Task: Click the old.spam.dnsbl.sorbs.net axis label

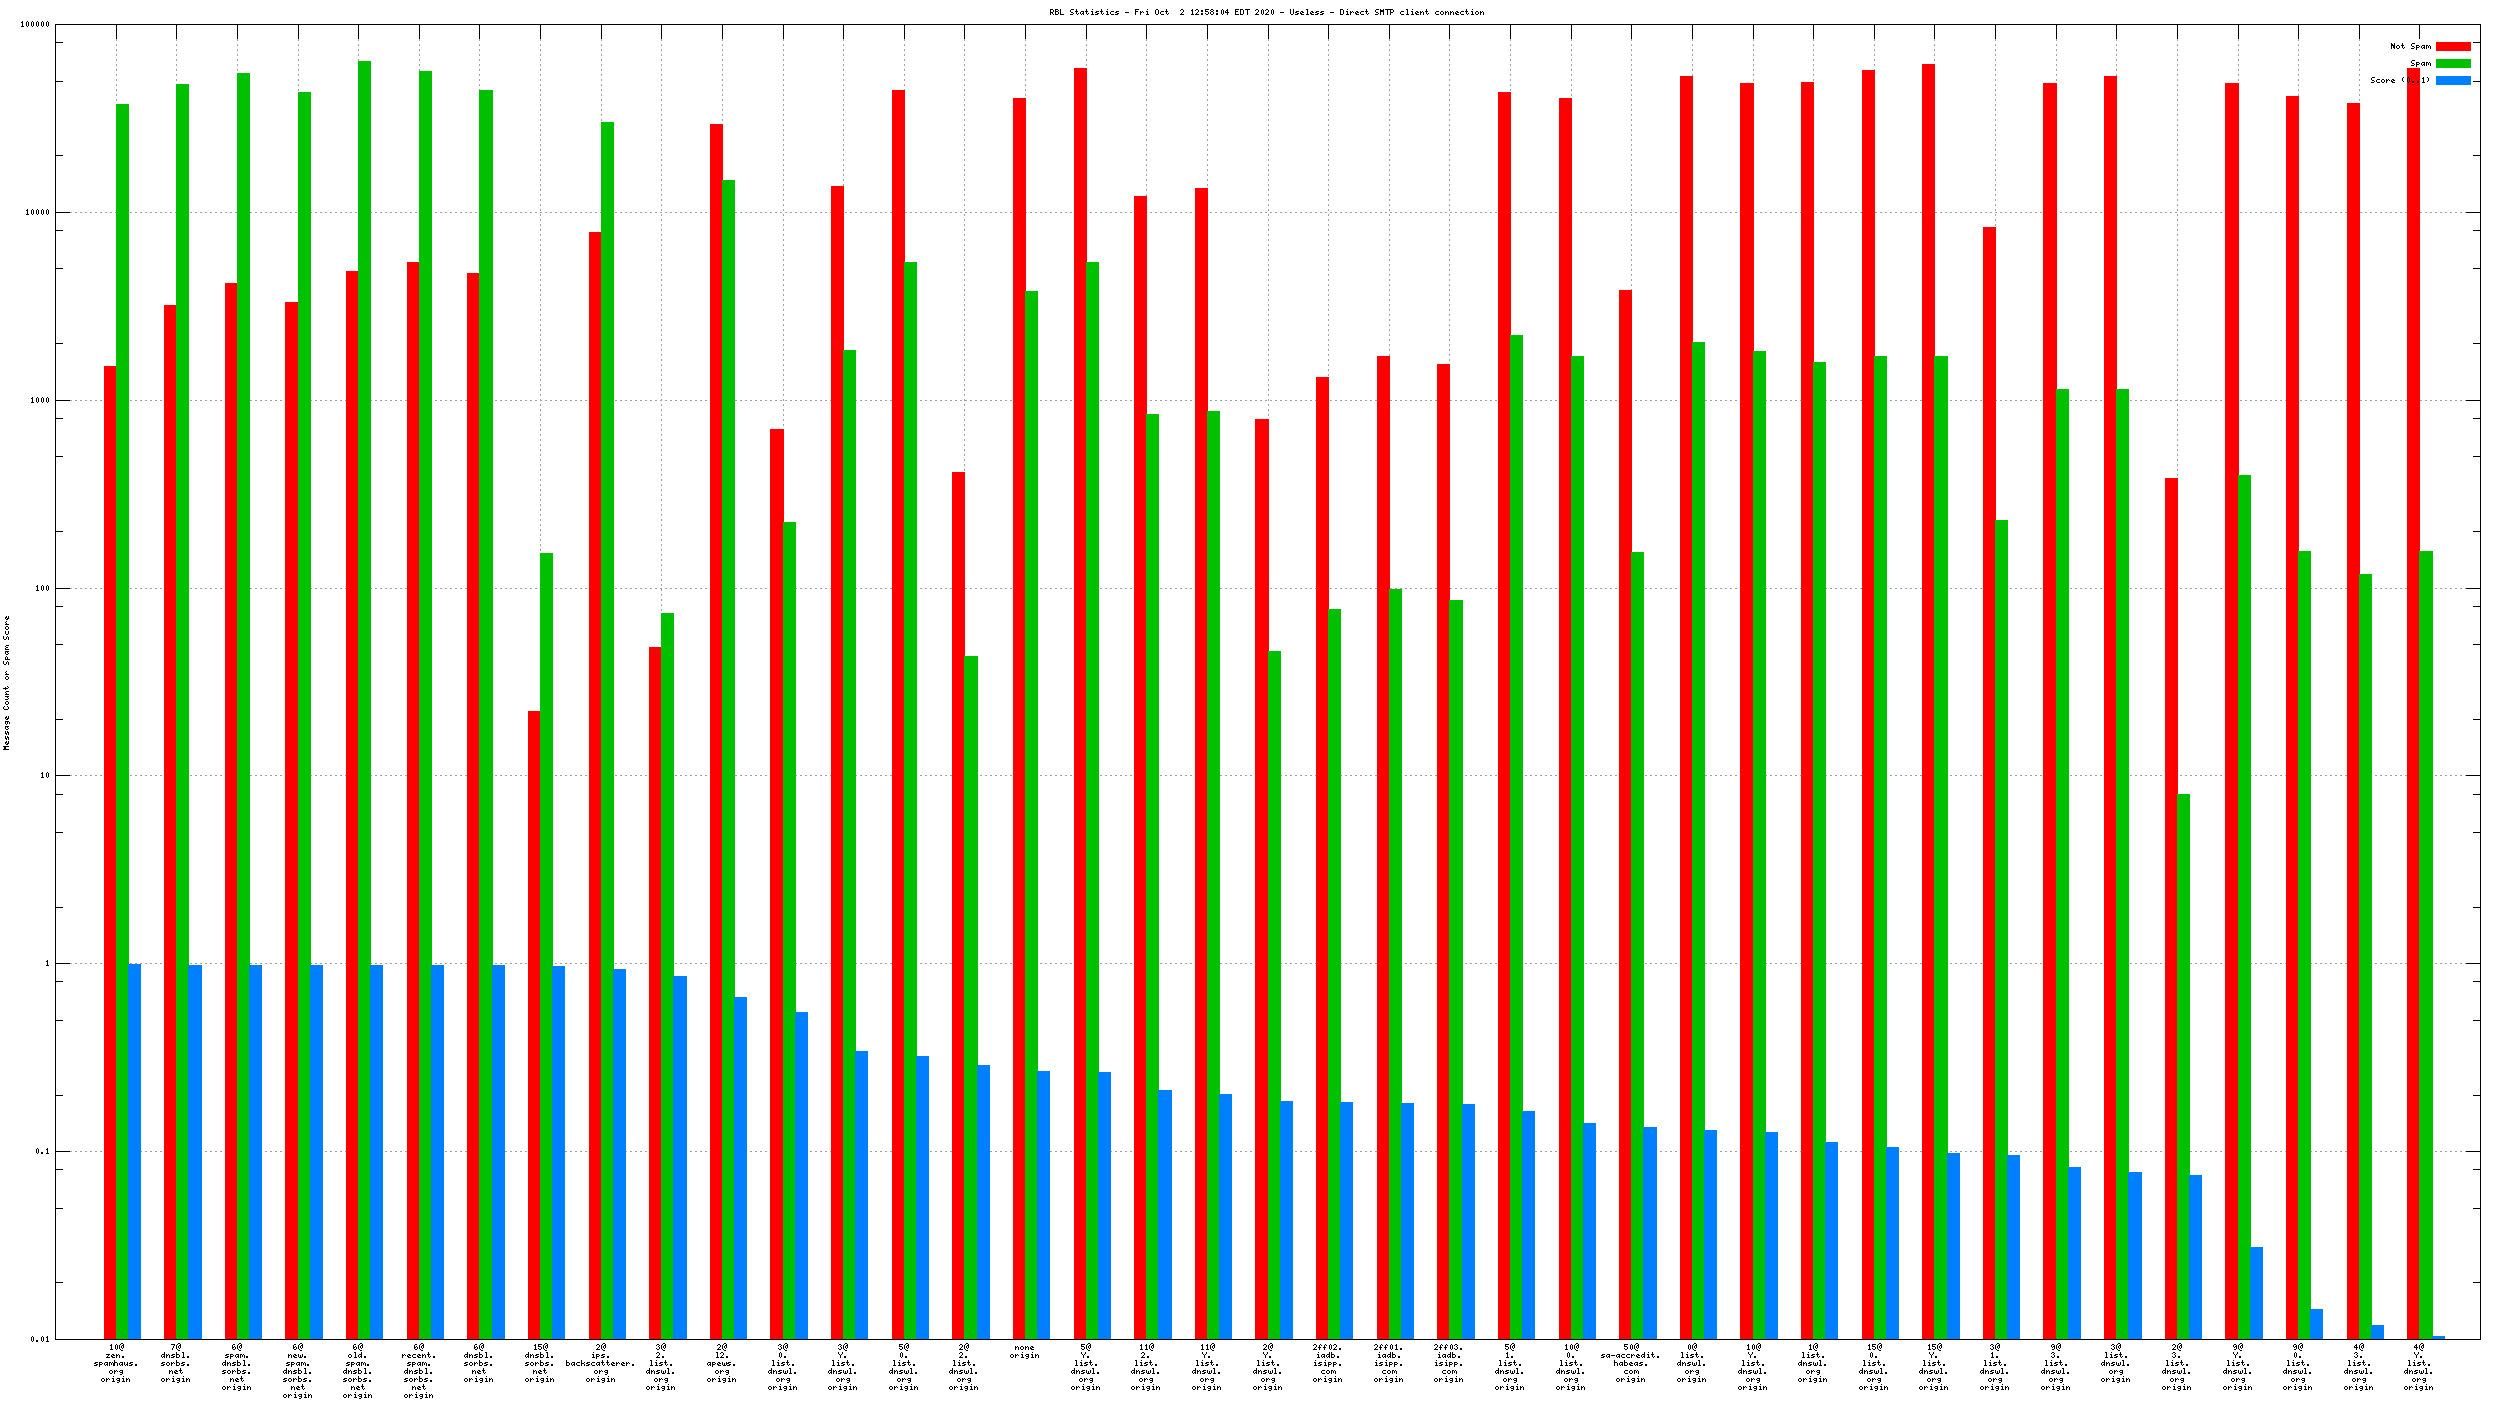Action: point(358,1372)
